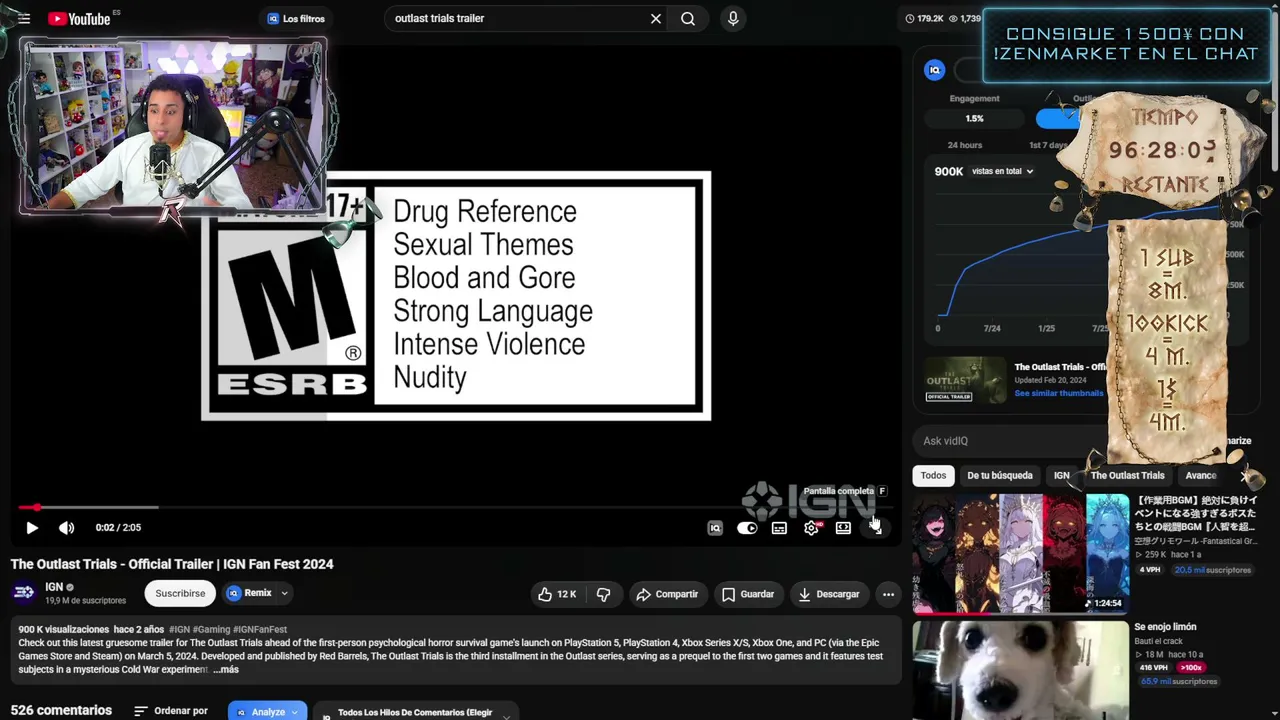Select the '24 hours' stats tab

pyautogui.click(x=965, y=145)
